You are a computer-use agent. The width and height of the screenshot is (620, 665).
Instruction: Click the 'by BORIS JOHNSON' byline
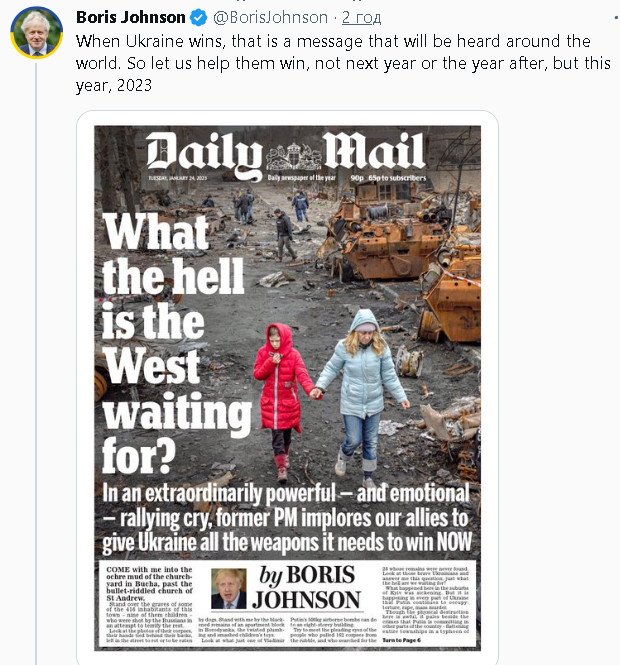tap(307, 587)
